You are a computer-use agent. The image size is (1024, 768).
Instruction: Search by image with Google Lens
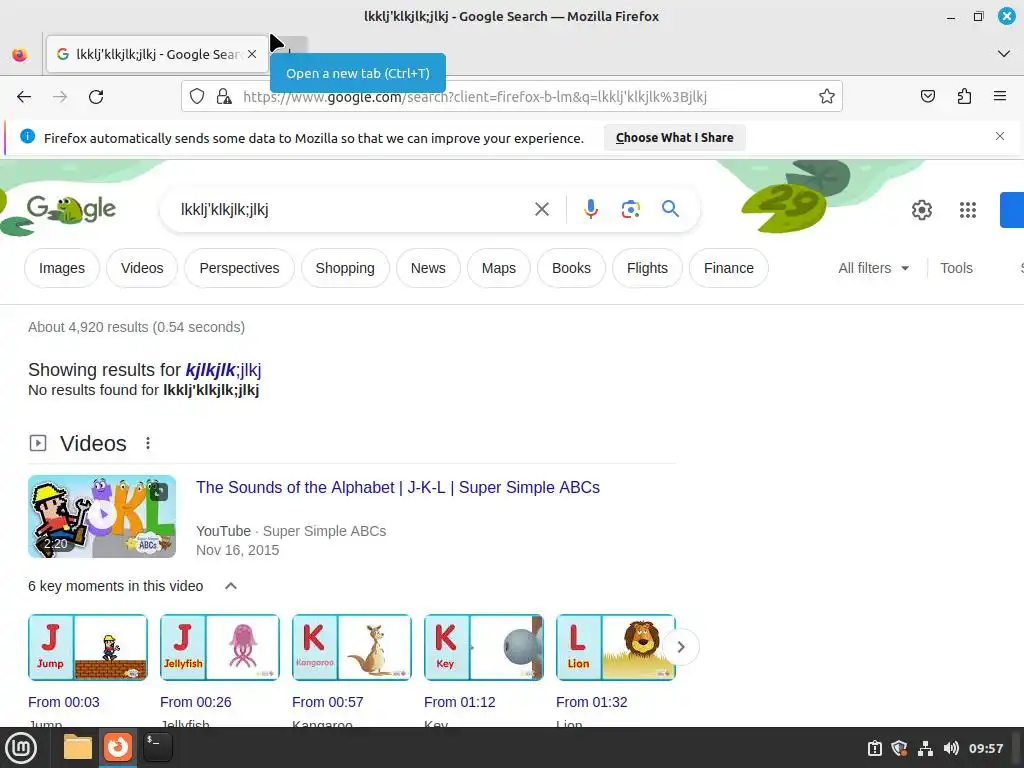click(630, 209)
